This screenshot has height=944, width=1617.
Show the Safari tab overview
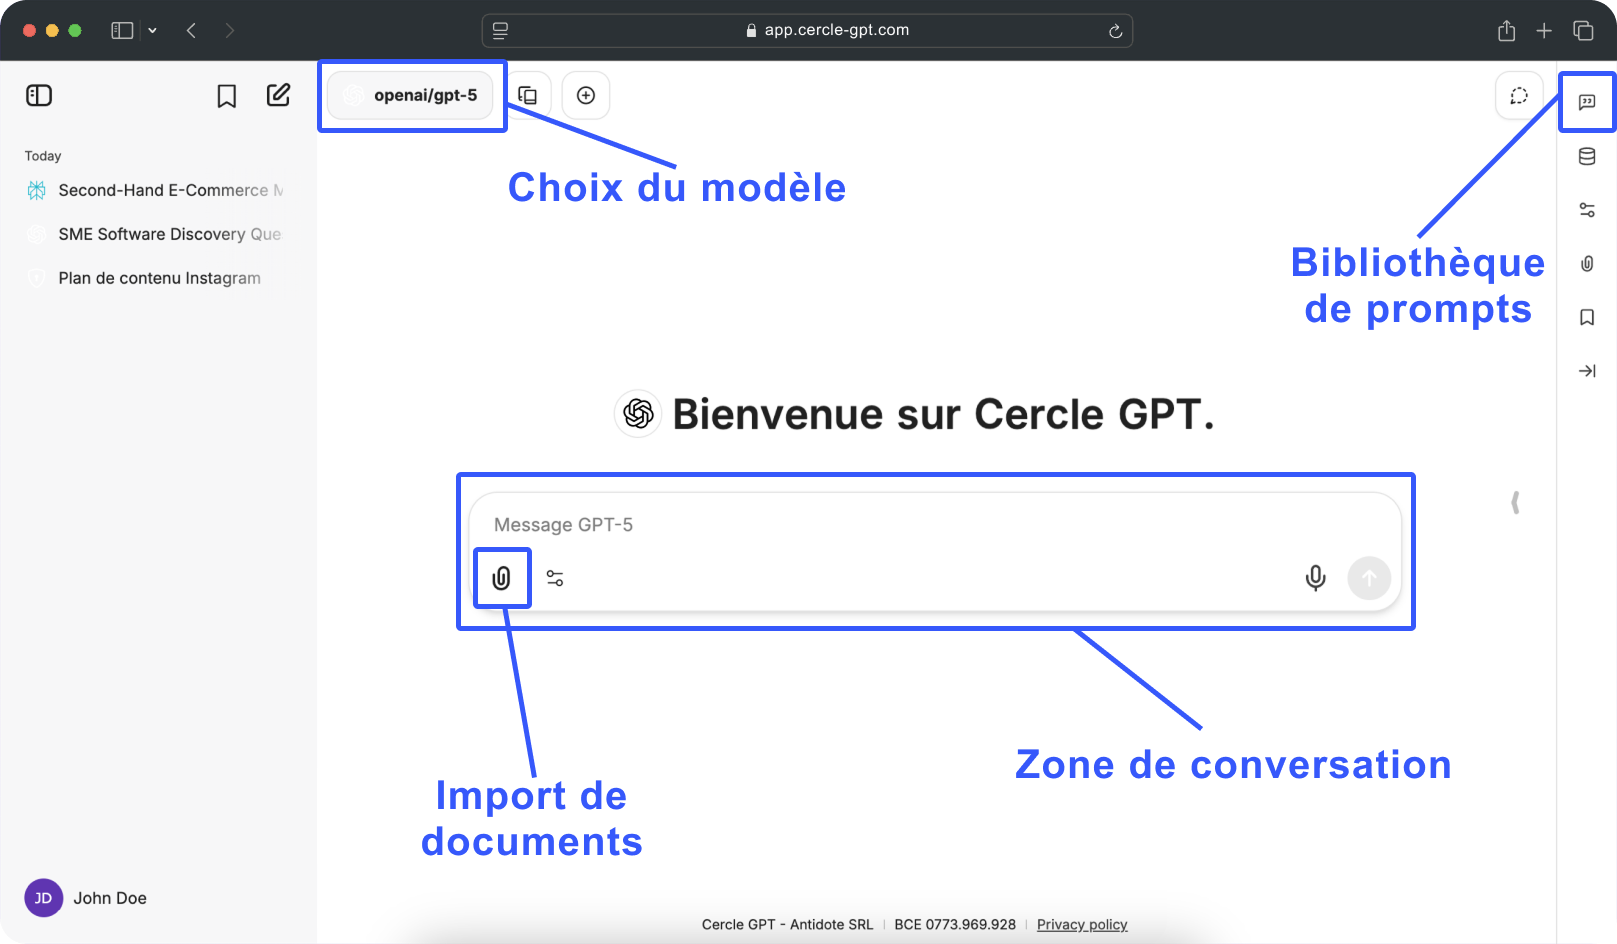(1583, 31)
